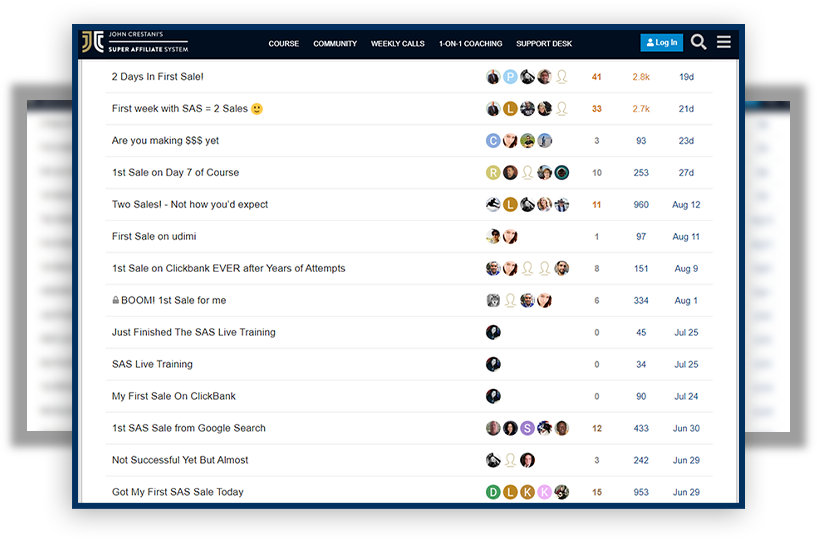This screenshot has width=817, height=542.
Task: Open the WEEKLY CALLS menu item
Action: (x=398, y=44)
